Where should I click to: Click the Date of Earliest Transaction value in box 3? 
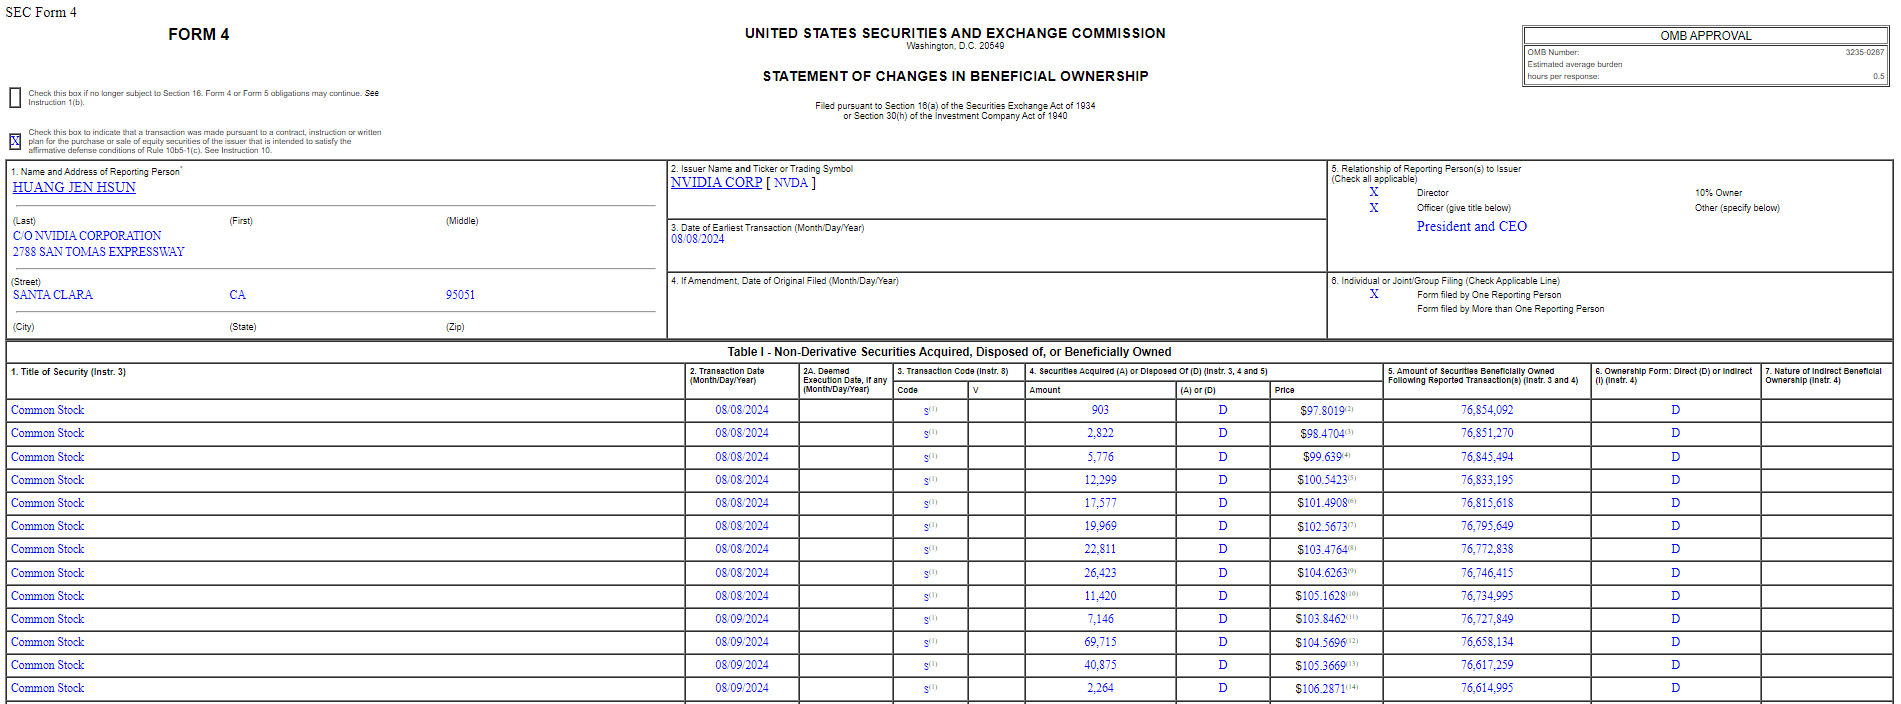click(x=697, y=239)
